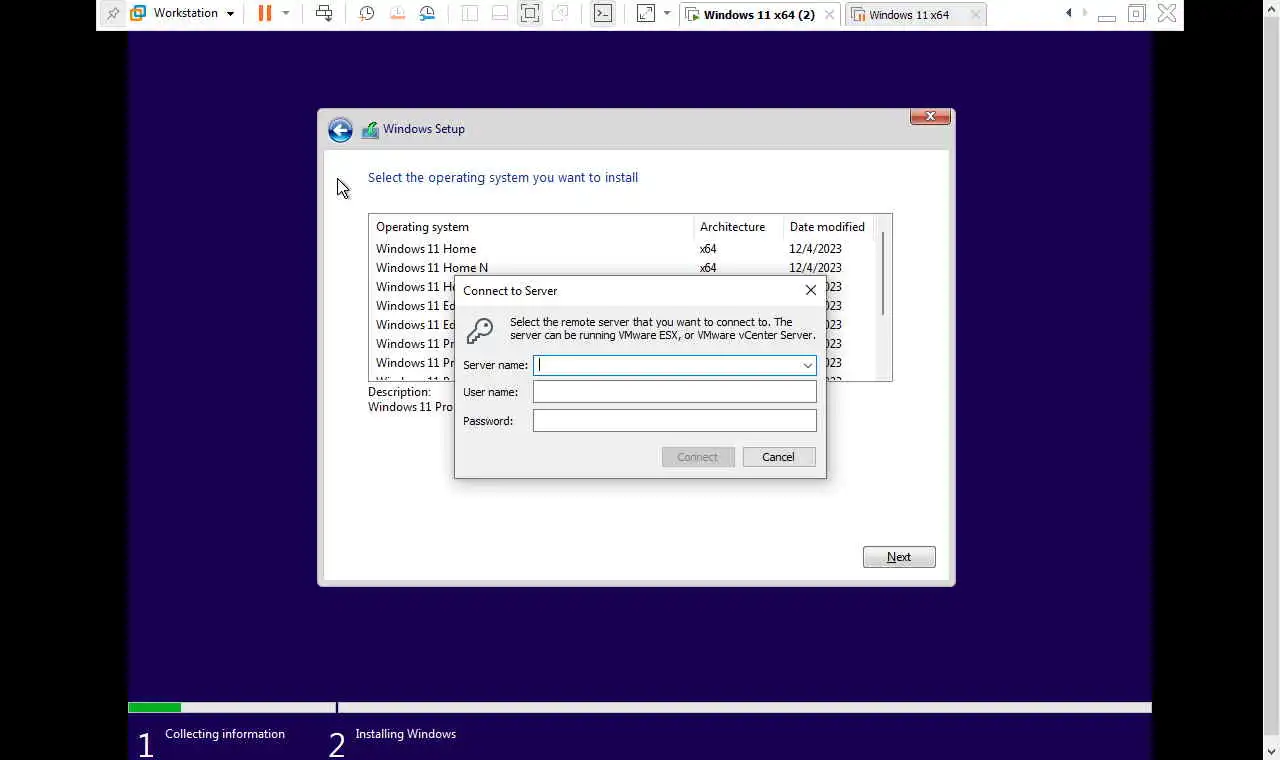The height and width of the screenshot is (760, 1280).
Task: Click the Next button in Windows Setup
Action: pos(899,557)
